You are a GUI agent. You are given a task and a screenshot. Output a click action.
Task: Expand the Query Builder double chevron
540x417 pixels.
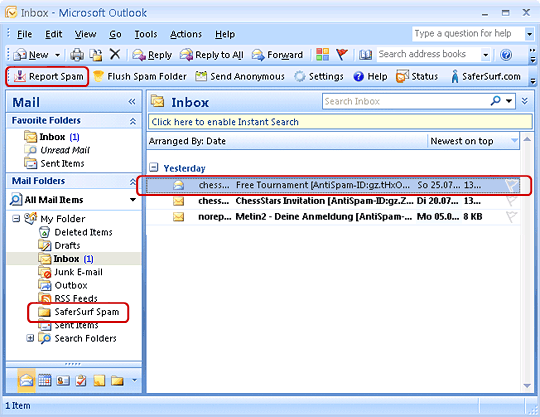point(525,101)
